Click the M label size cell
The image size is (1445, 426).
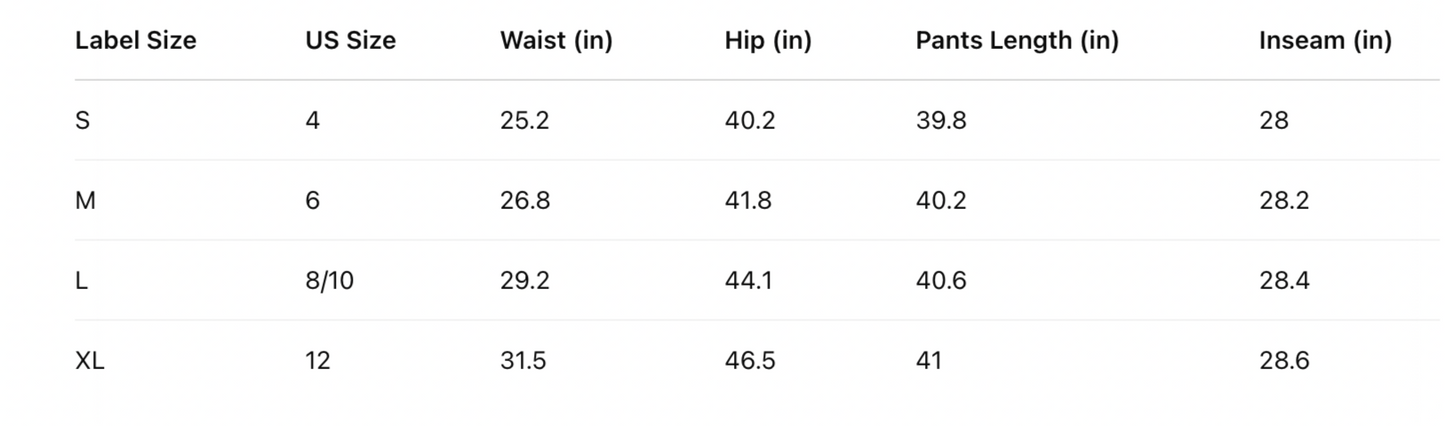[x=85, y=201]
